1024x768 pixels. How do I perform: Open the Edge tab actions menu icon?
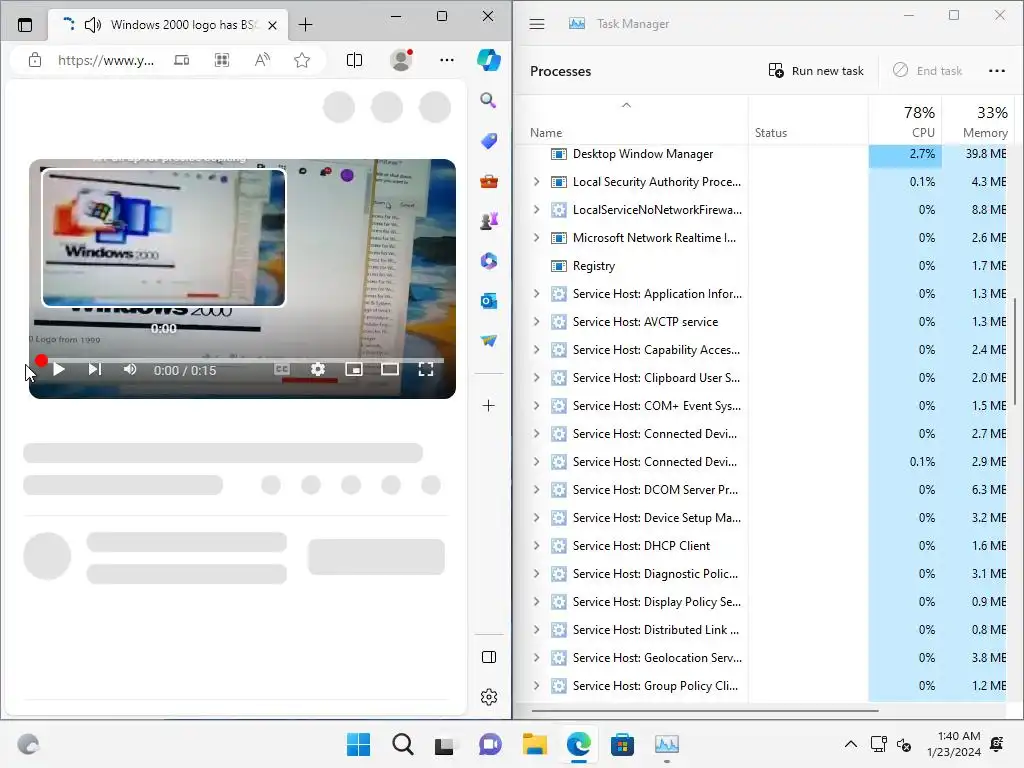tap(25, 25)
